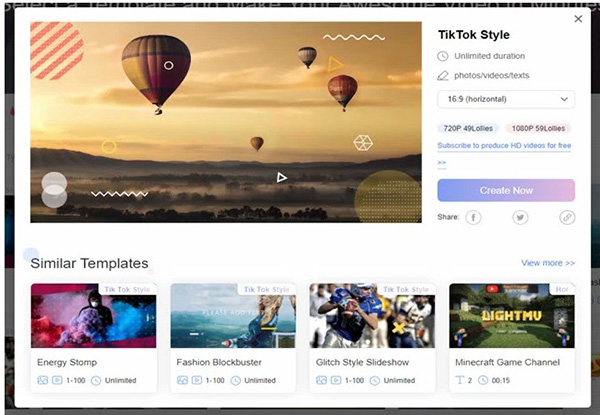Screen dimensions: 600x415
Task: Click the Energy Stomp title text
Action: point(67,362)
